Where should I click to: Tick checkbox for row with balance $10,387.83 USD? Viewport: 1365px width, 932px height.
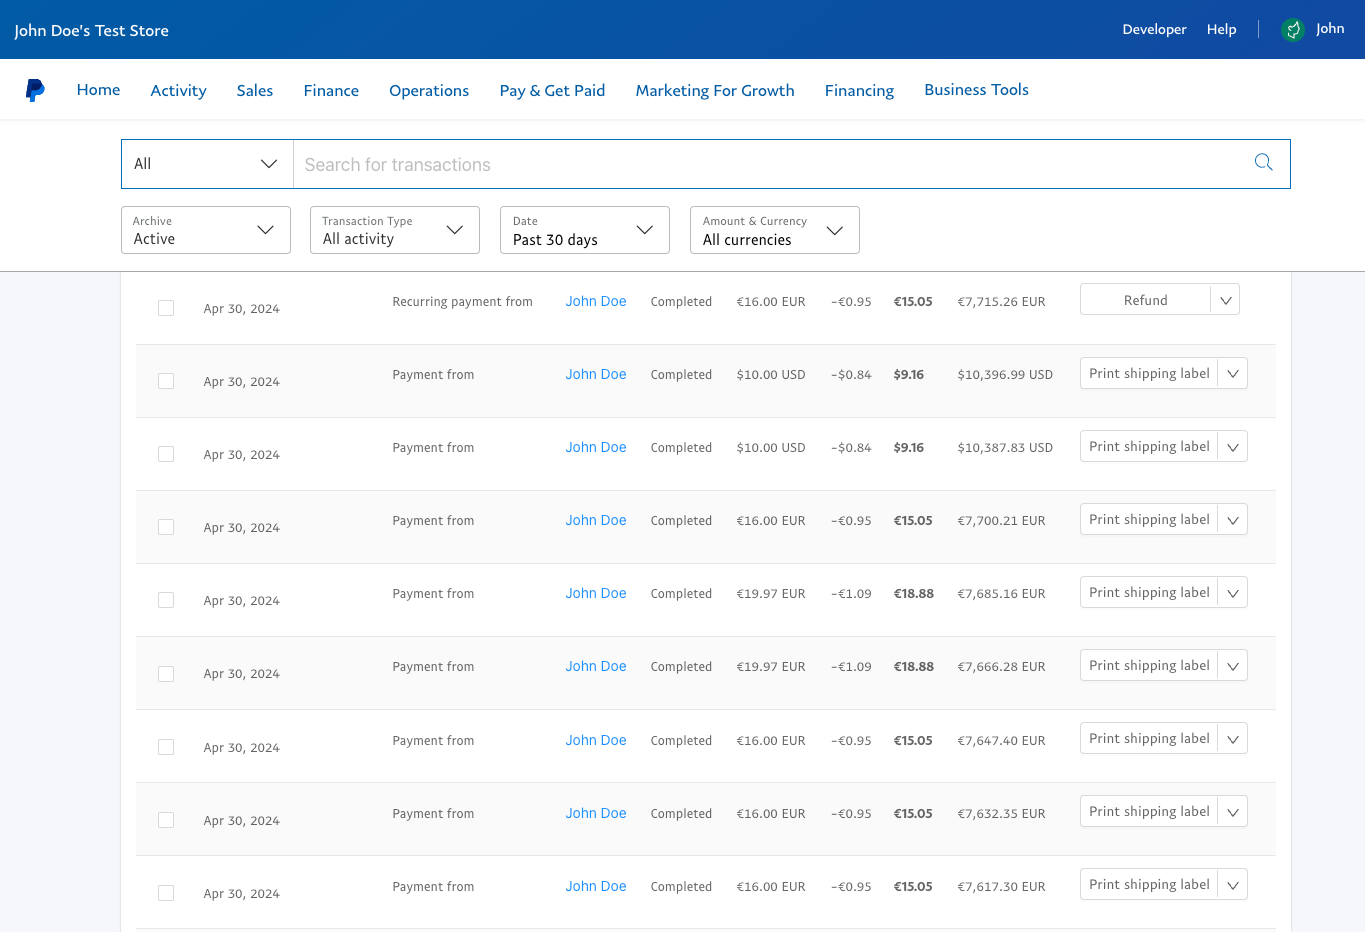pos(166,454)
